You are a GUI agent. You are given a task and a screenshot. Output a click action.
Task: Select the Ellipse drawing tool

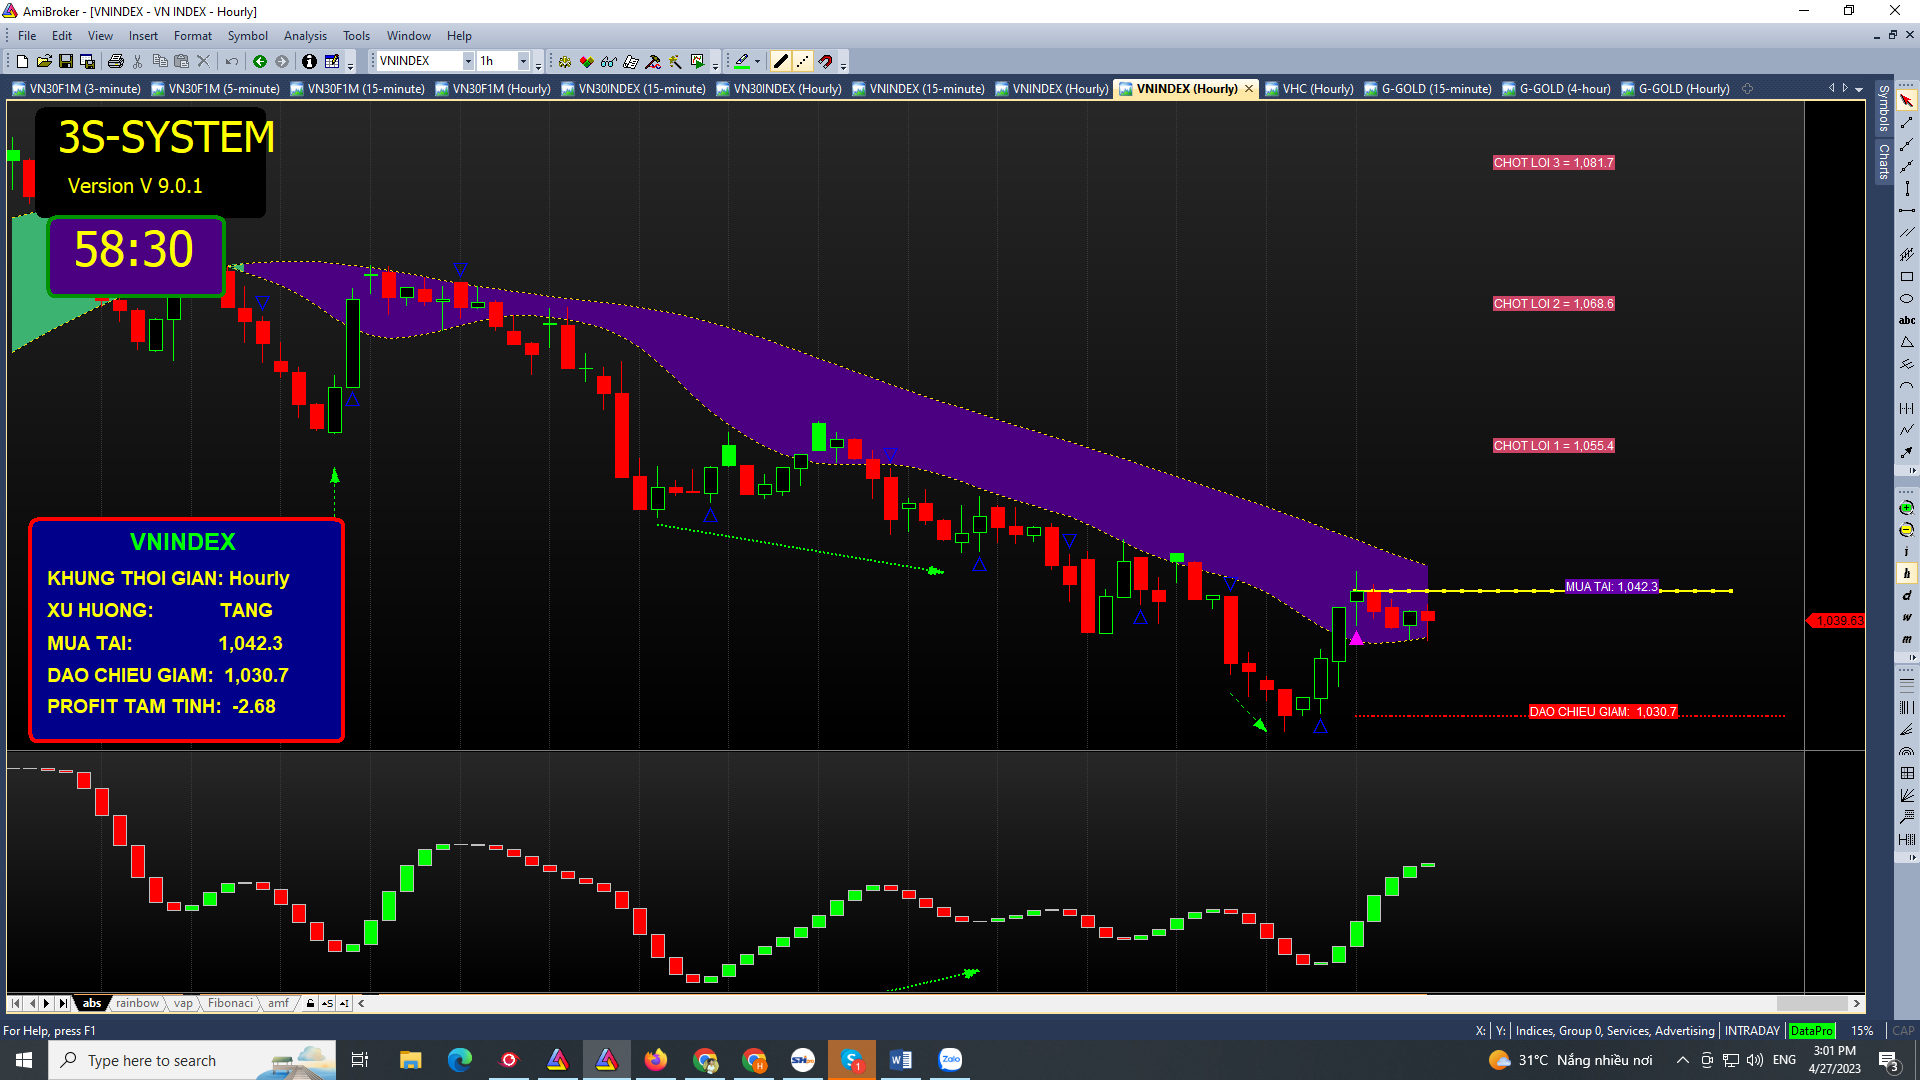[x=1906, y=299]
